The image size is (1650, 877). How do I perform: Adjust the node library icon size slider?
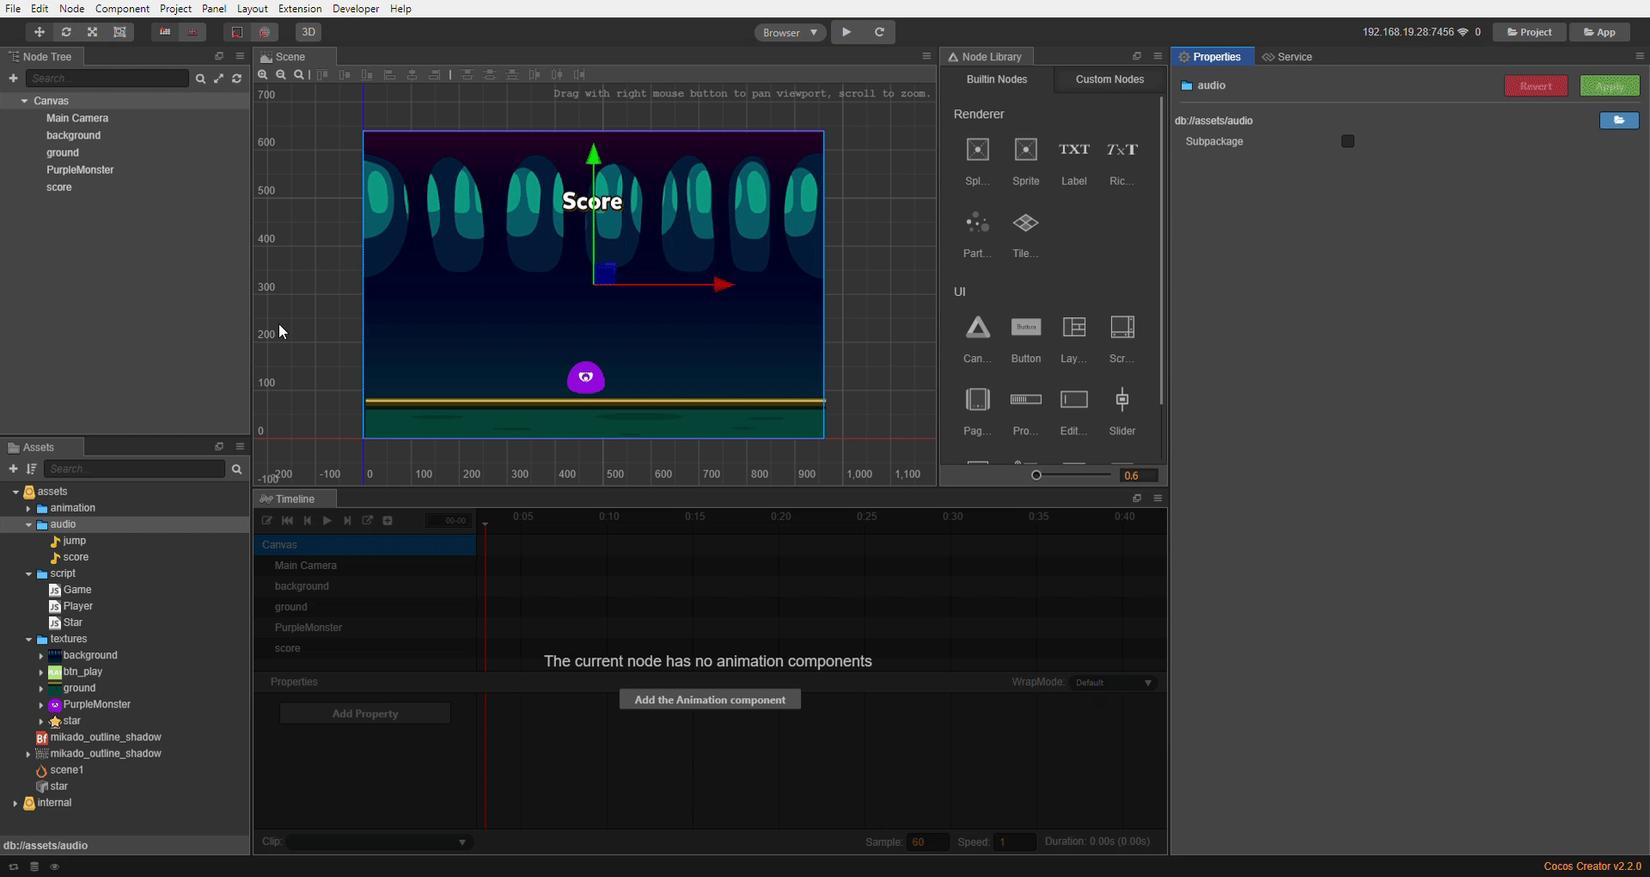(1037, 475)
